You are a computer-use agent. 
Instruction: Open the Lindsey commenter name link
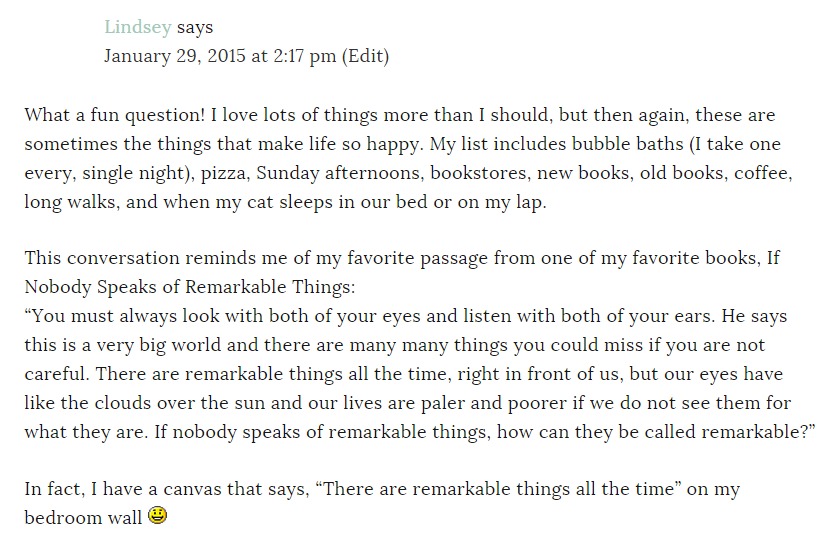click(138, 27)
